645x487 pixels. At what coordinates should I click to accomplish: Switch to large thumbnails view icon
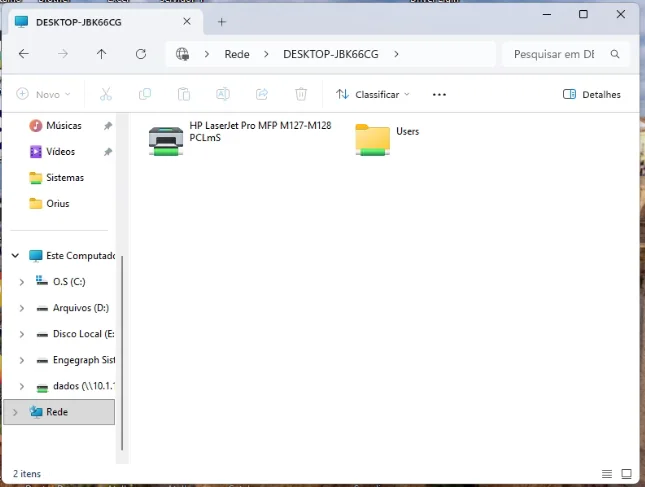point(626,474)
